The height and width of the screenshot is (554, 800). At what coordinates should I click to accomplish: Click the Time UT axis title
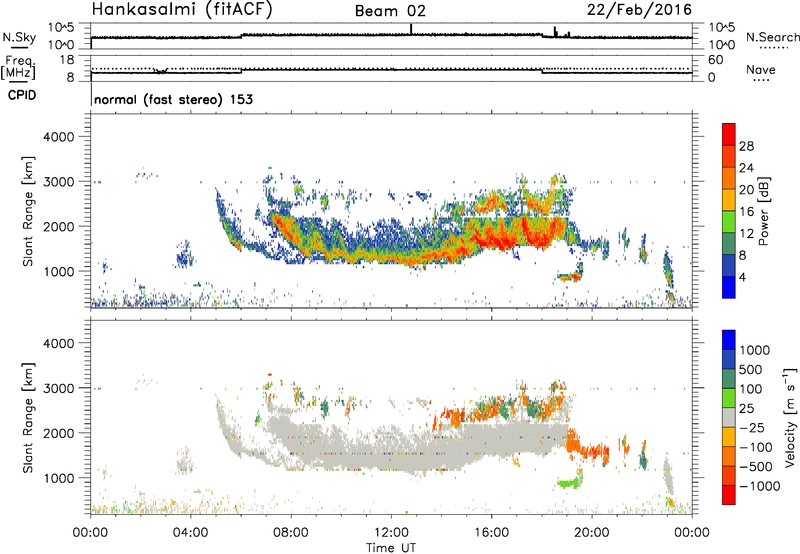(391, 548)
